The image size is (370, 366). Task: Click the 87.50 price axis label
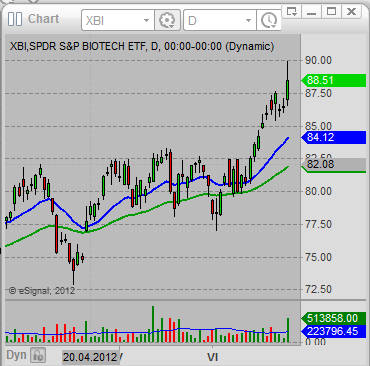[x=319, y=93]
